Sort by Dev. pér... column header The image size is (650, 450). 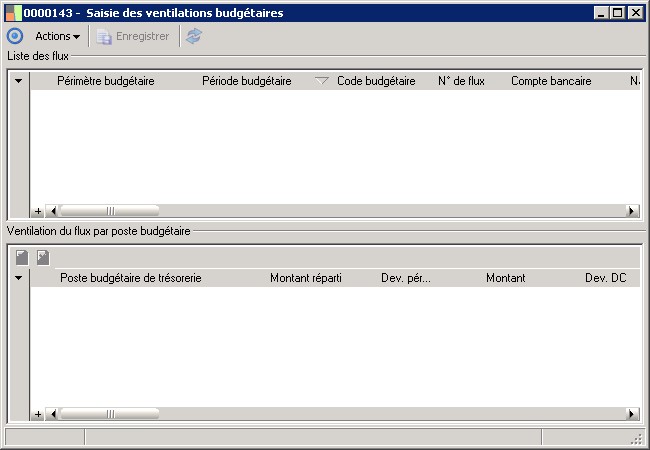tap(406, 278)
